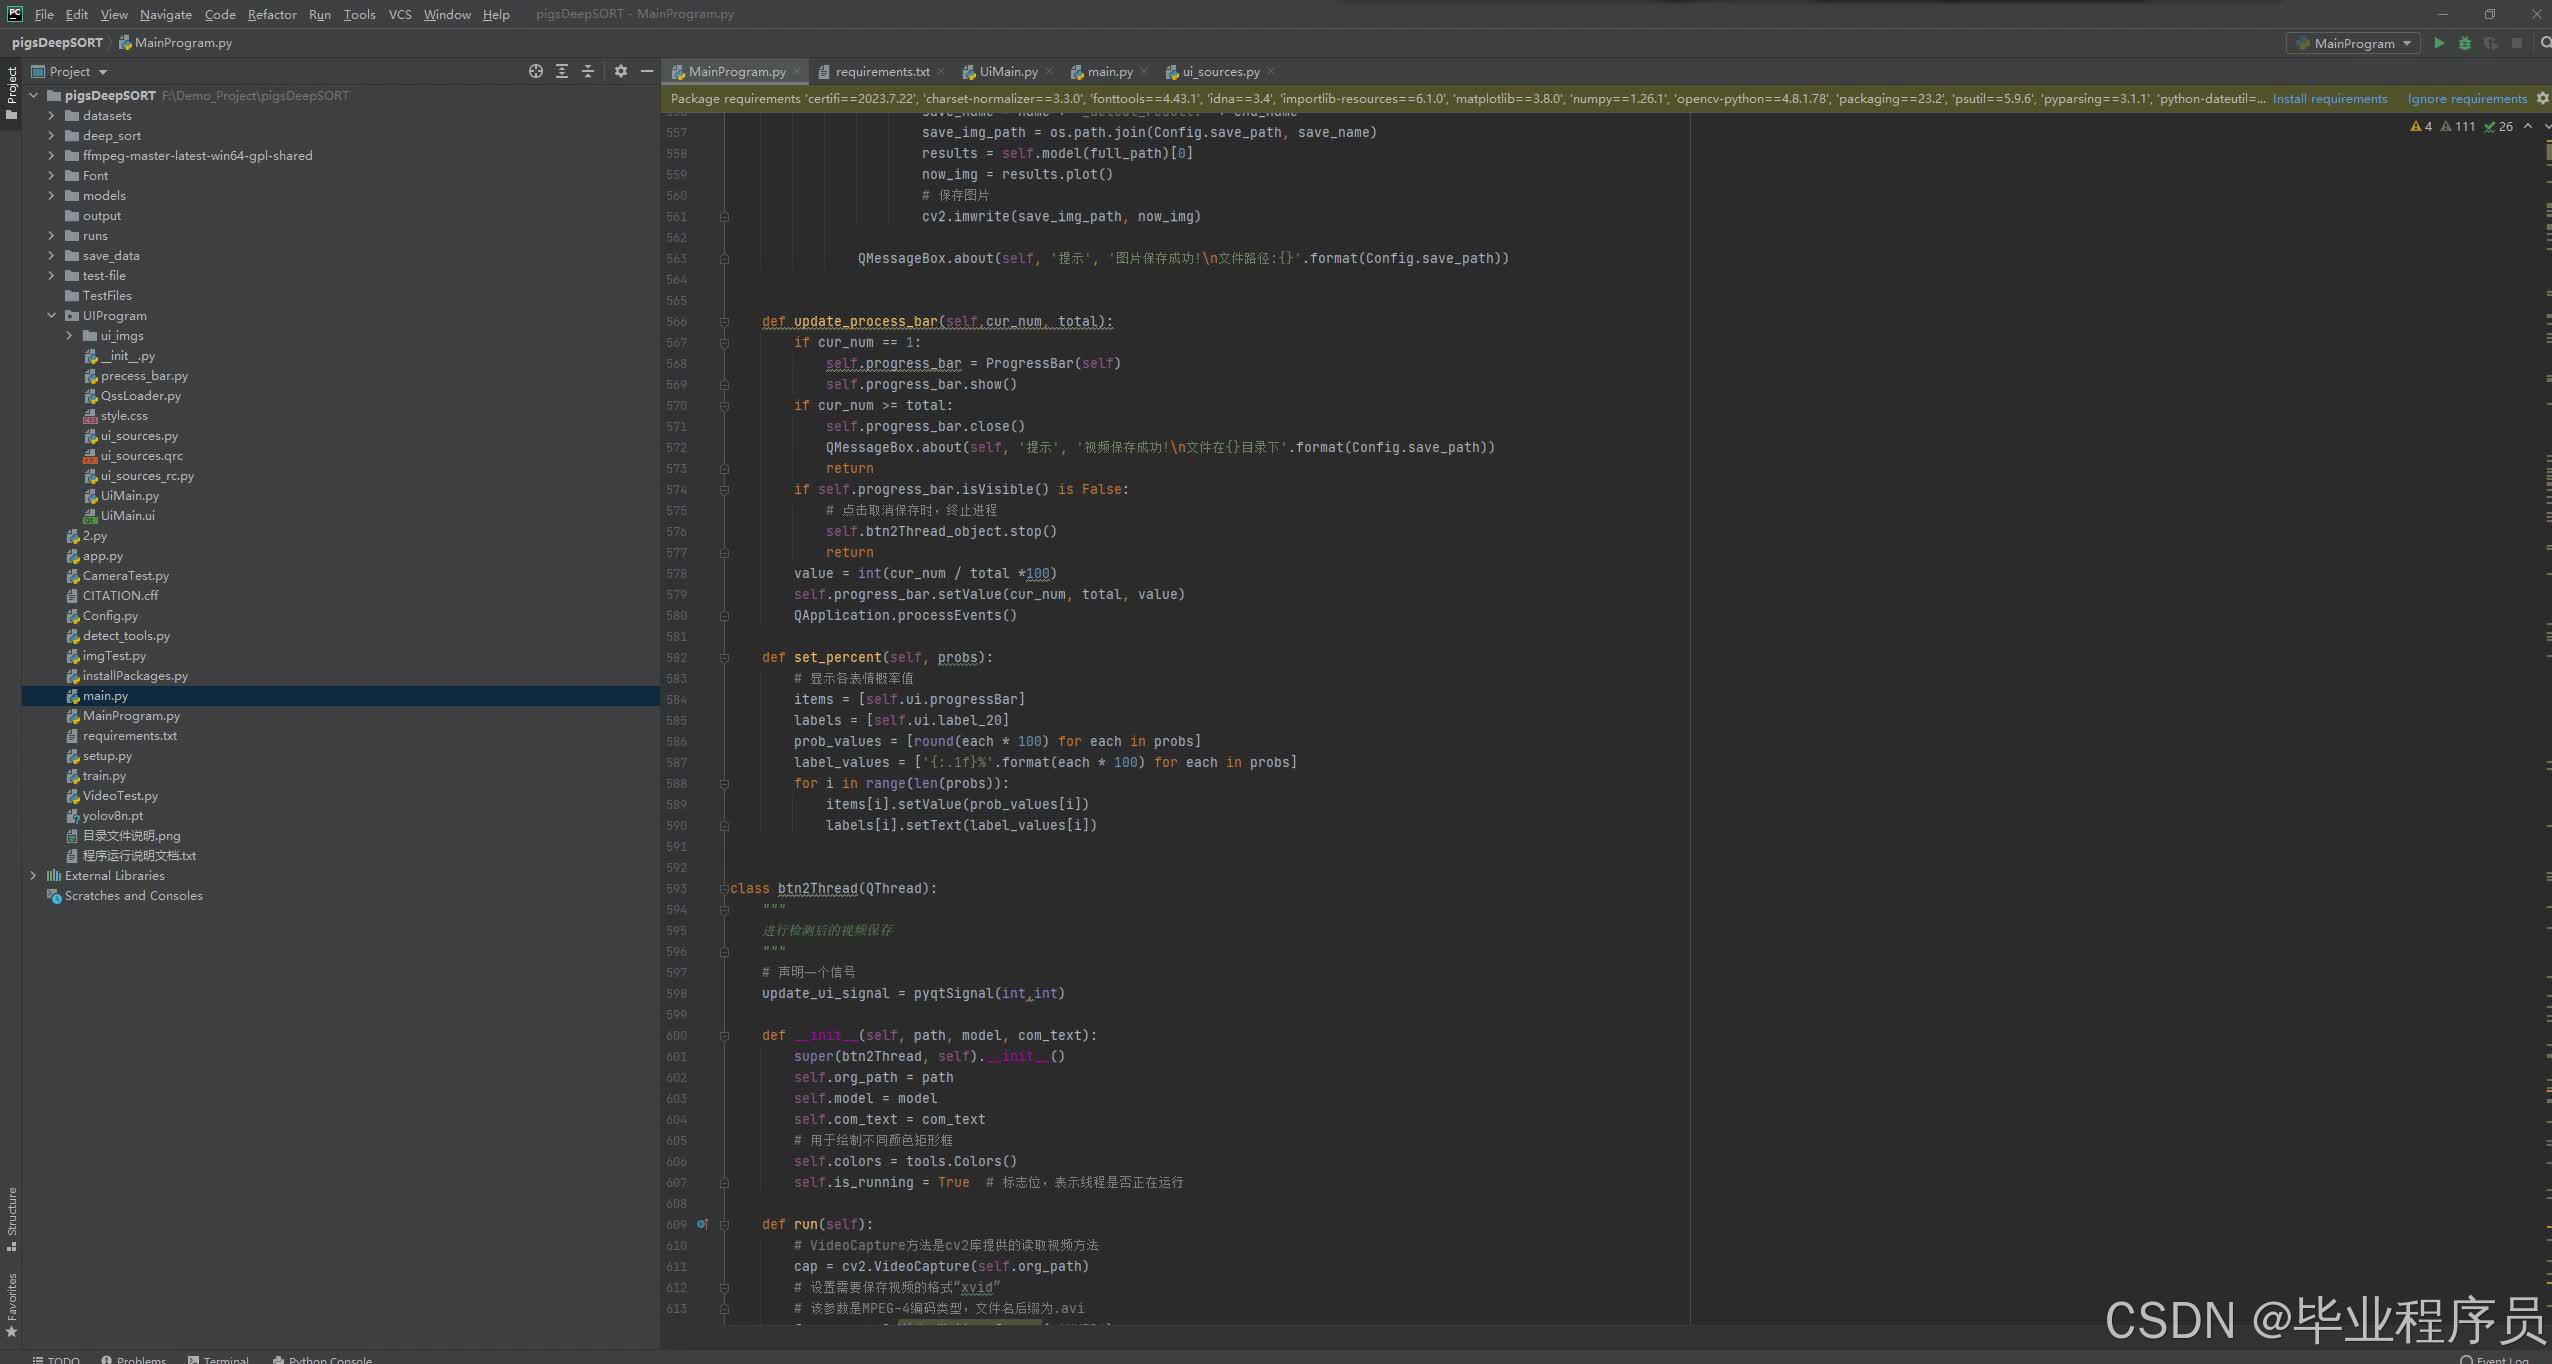Expand the models folder

(x=51, y=196)
